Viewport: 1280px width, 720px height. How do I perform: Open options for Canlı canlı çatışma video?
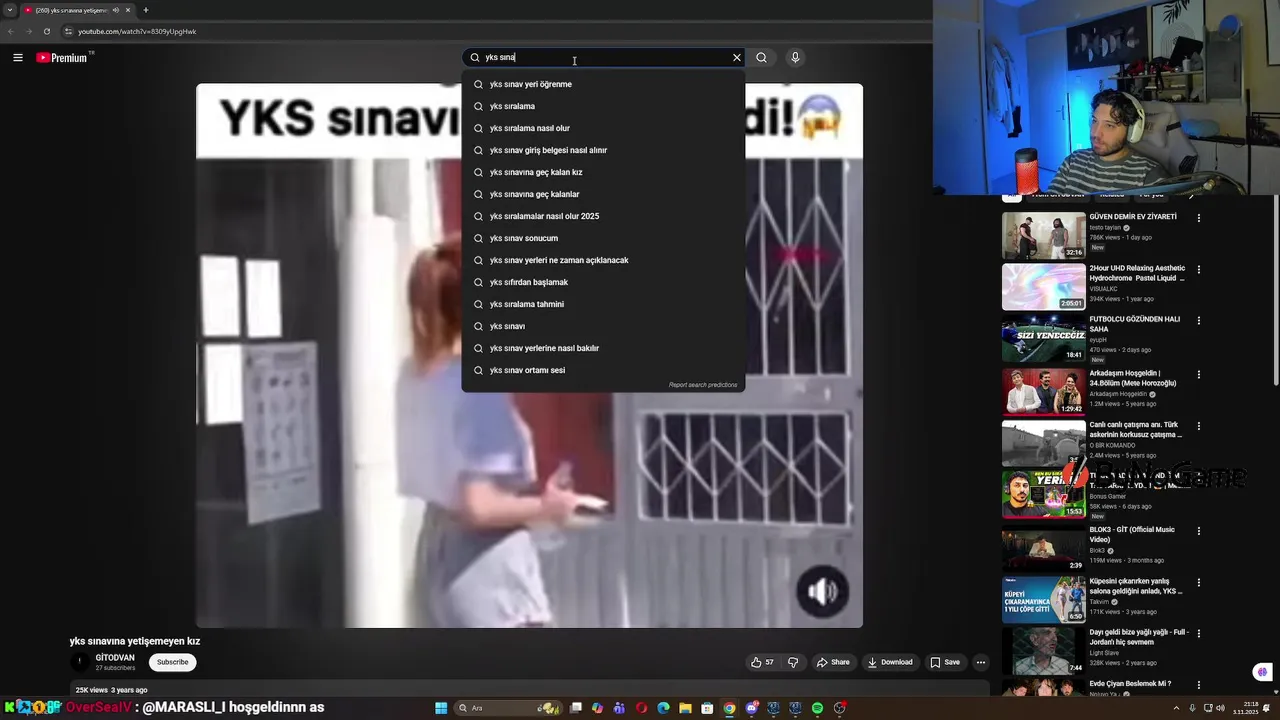1199,426
